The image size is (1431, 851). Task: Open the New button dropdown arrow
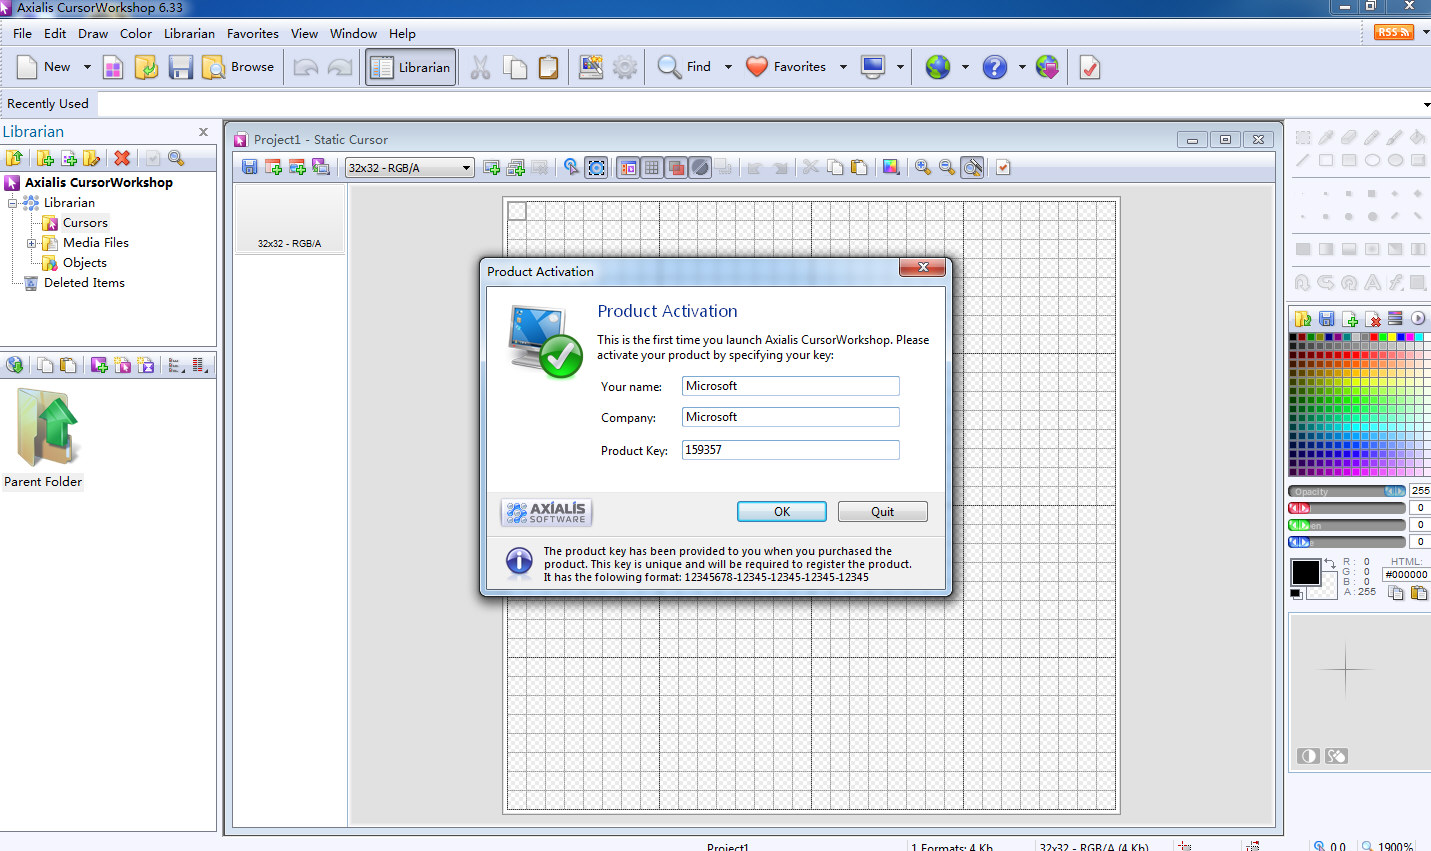tap(87, 68)
